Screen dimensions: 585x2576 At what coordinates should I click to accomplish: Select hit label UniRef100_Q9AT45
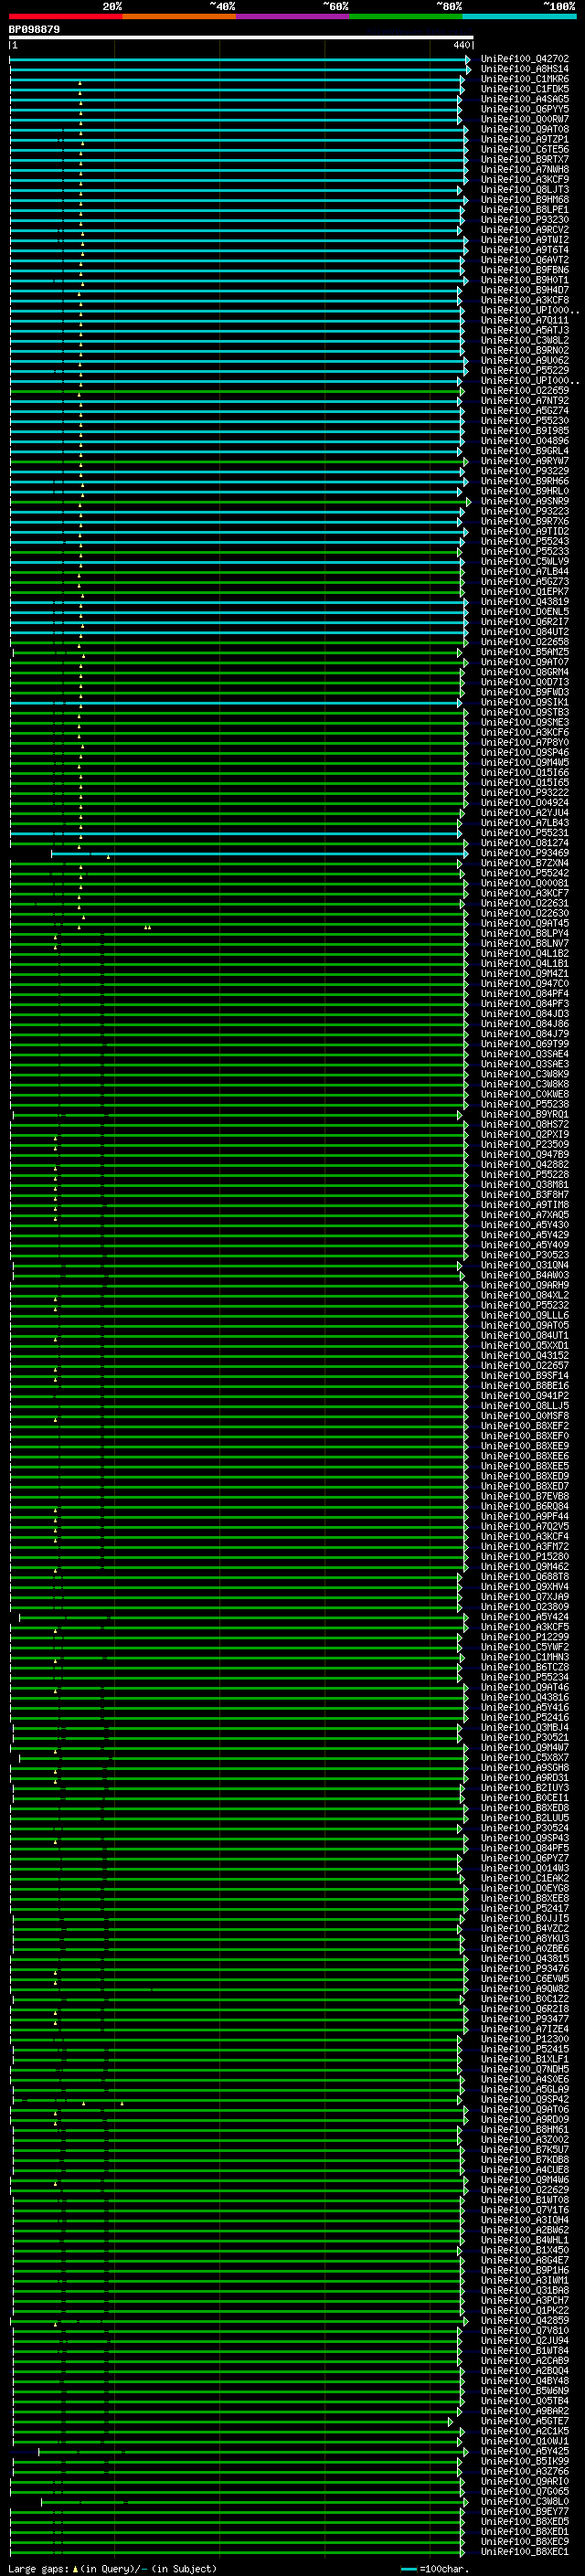click(x=525, y=923)
